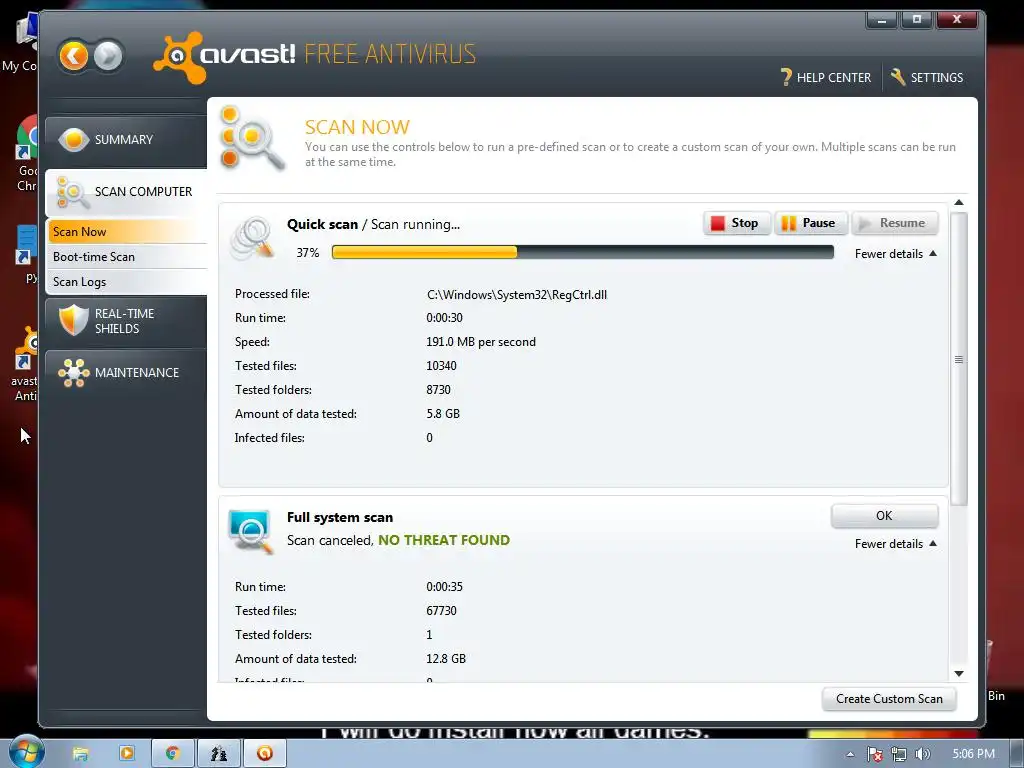
Task: Click the 191.0 MB per second speed value
Action: click(481, 342)
